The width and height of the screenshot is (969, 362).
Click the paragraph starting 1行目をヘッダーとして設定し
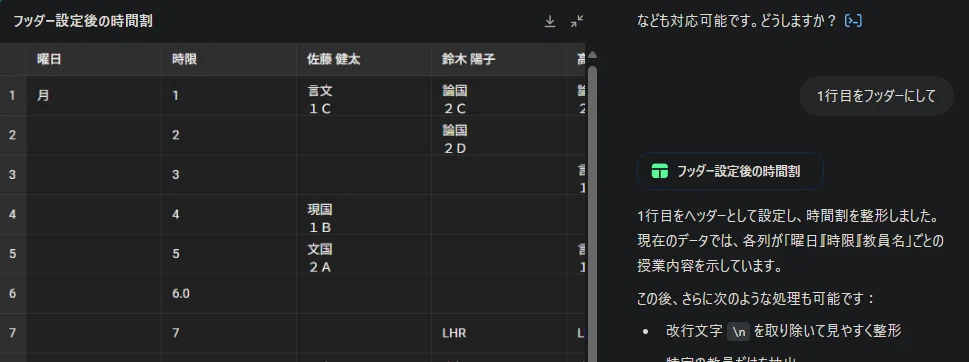coord(790,242)
